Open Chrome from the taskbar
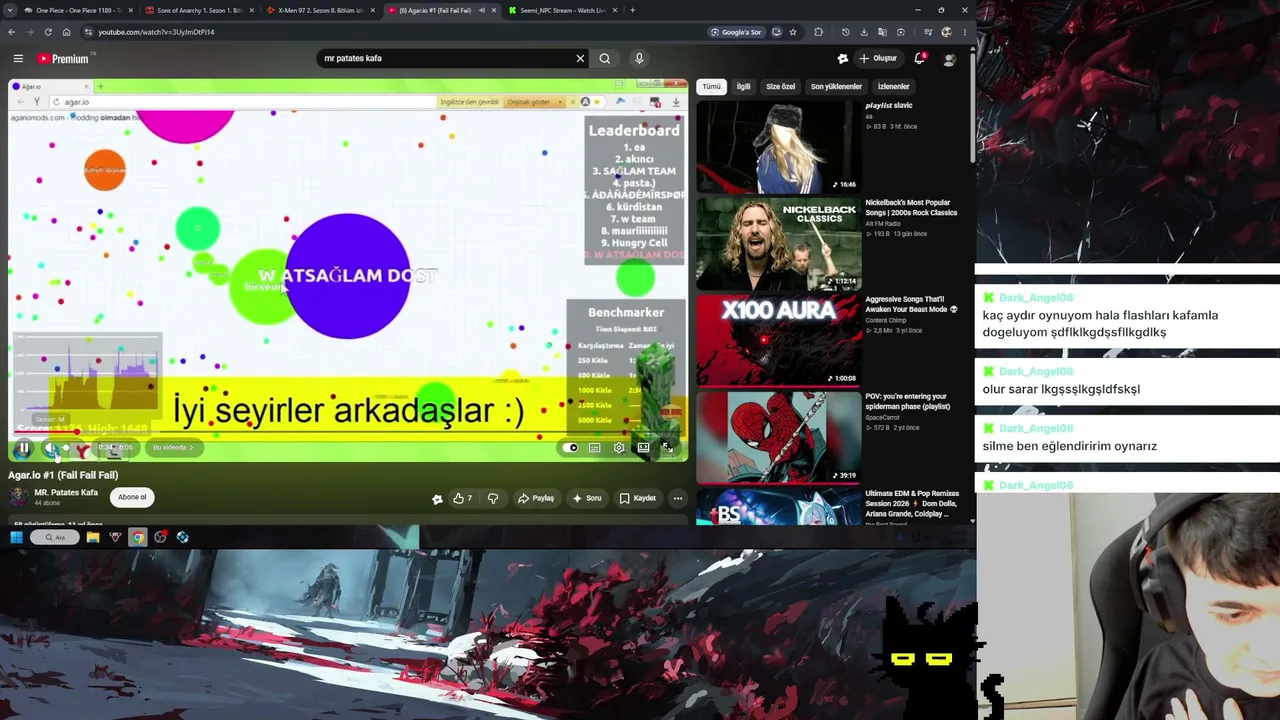Viewport: 1280px width, 720px height. [x=138, y=537]
